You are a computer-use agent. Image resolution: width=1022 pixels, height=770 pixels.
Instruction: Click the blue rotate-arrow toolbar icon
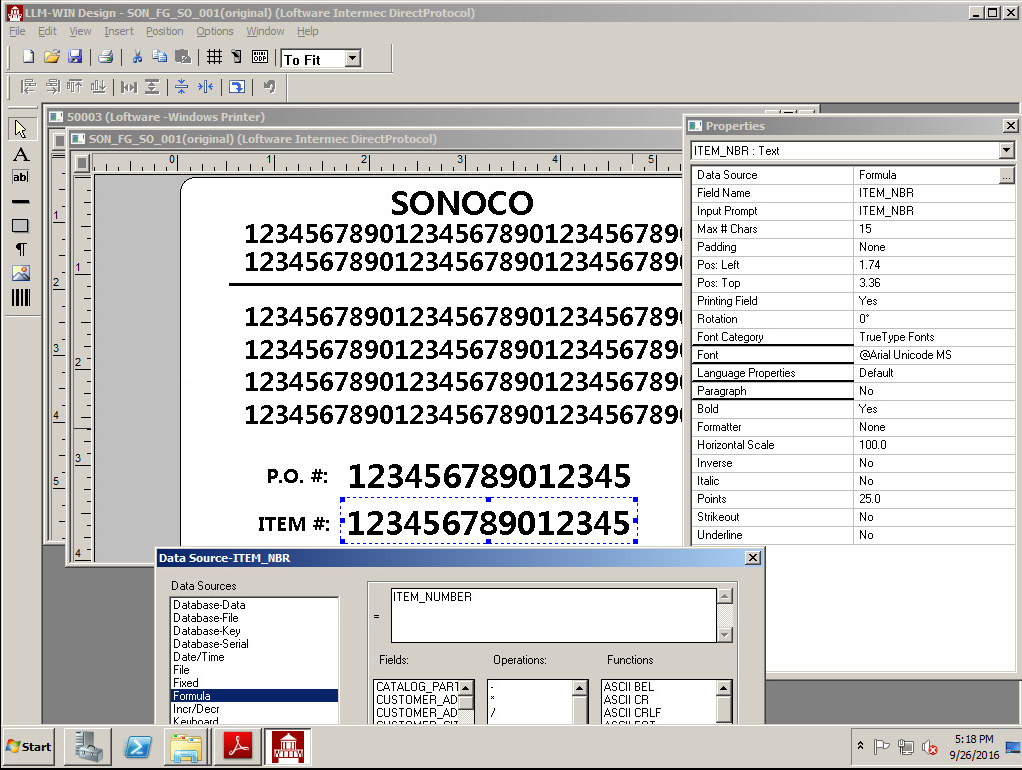point(237,86)
